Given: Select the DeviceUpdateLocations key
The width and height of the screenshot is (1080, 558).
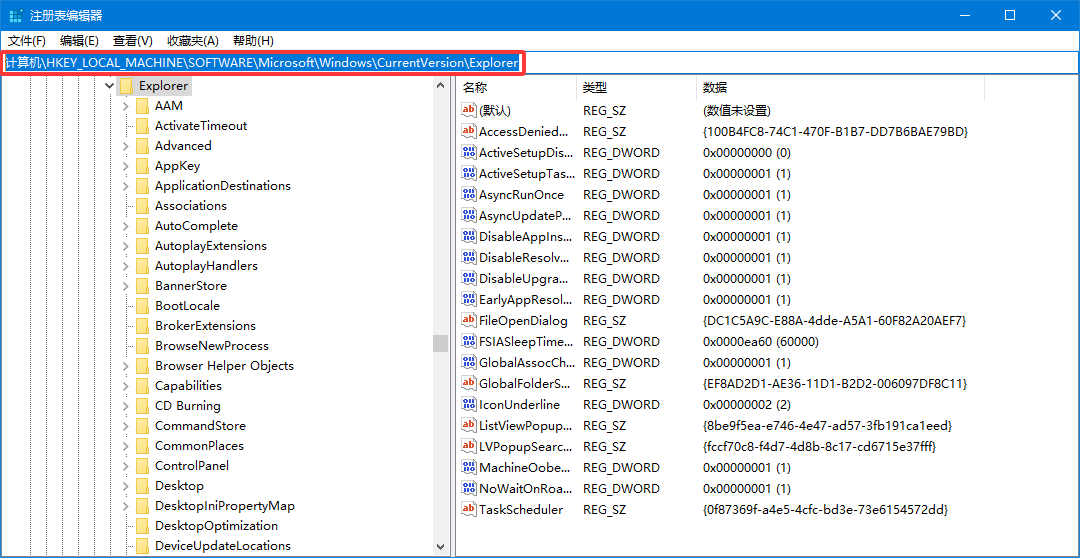Looking at the screenshot, I should pos(222,546).
